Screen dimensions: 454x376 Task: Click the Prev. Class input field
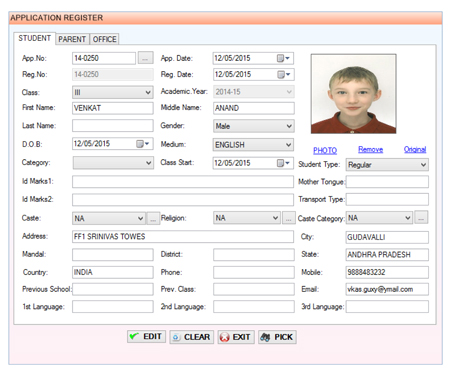click(x=254, y=289)
